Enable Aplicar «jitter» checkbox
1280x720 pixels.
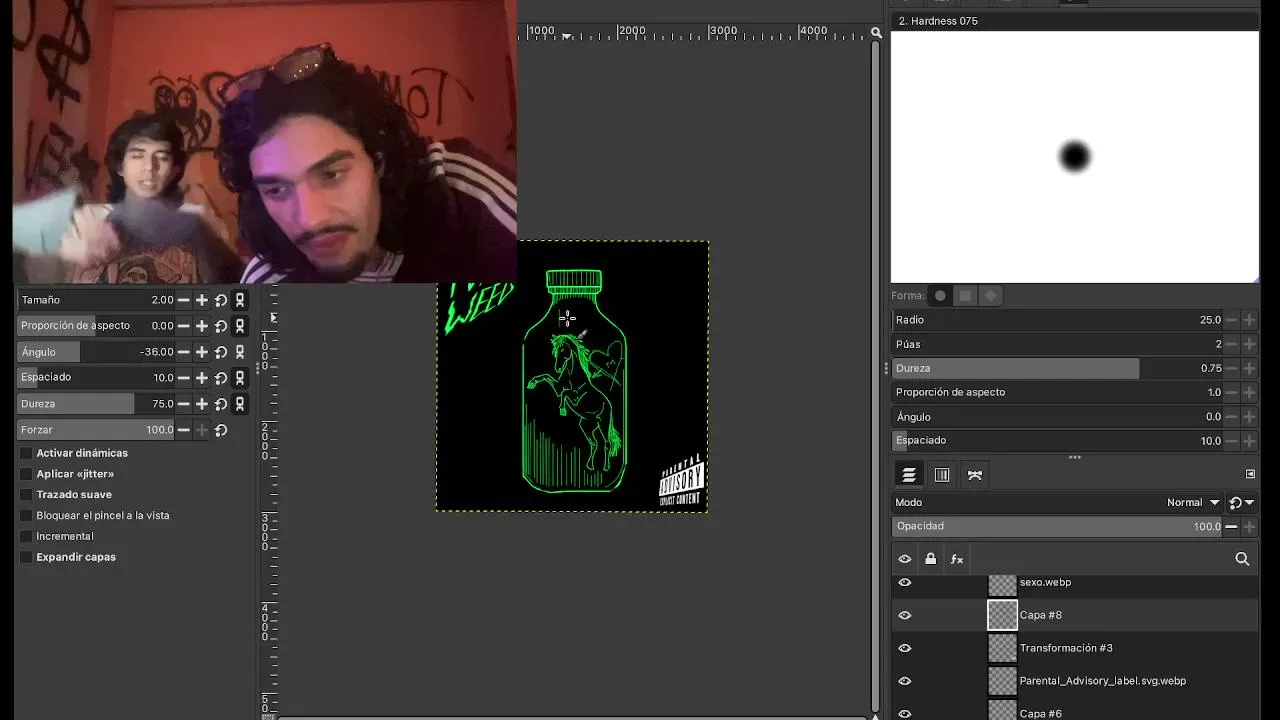27,474
